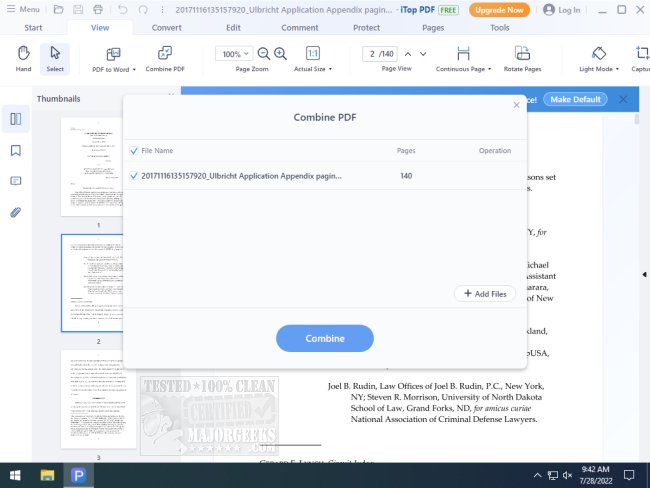Click the Zoom In magnifier icon
This screenshot has width=650, height=488.
[x=281, y=53]
